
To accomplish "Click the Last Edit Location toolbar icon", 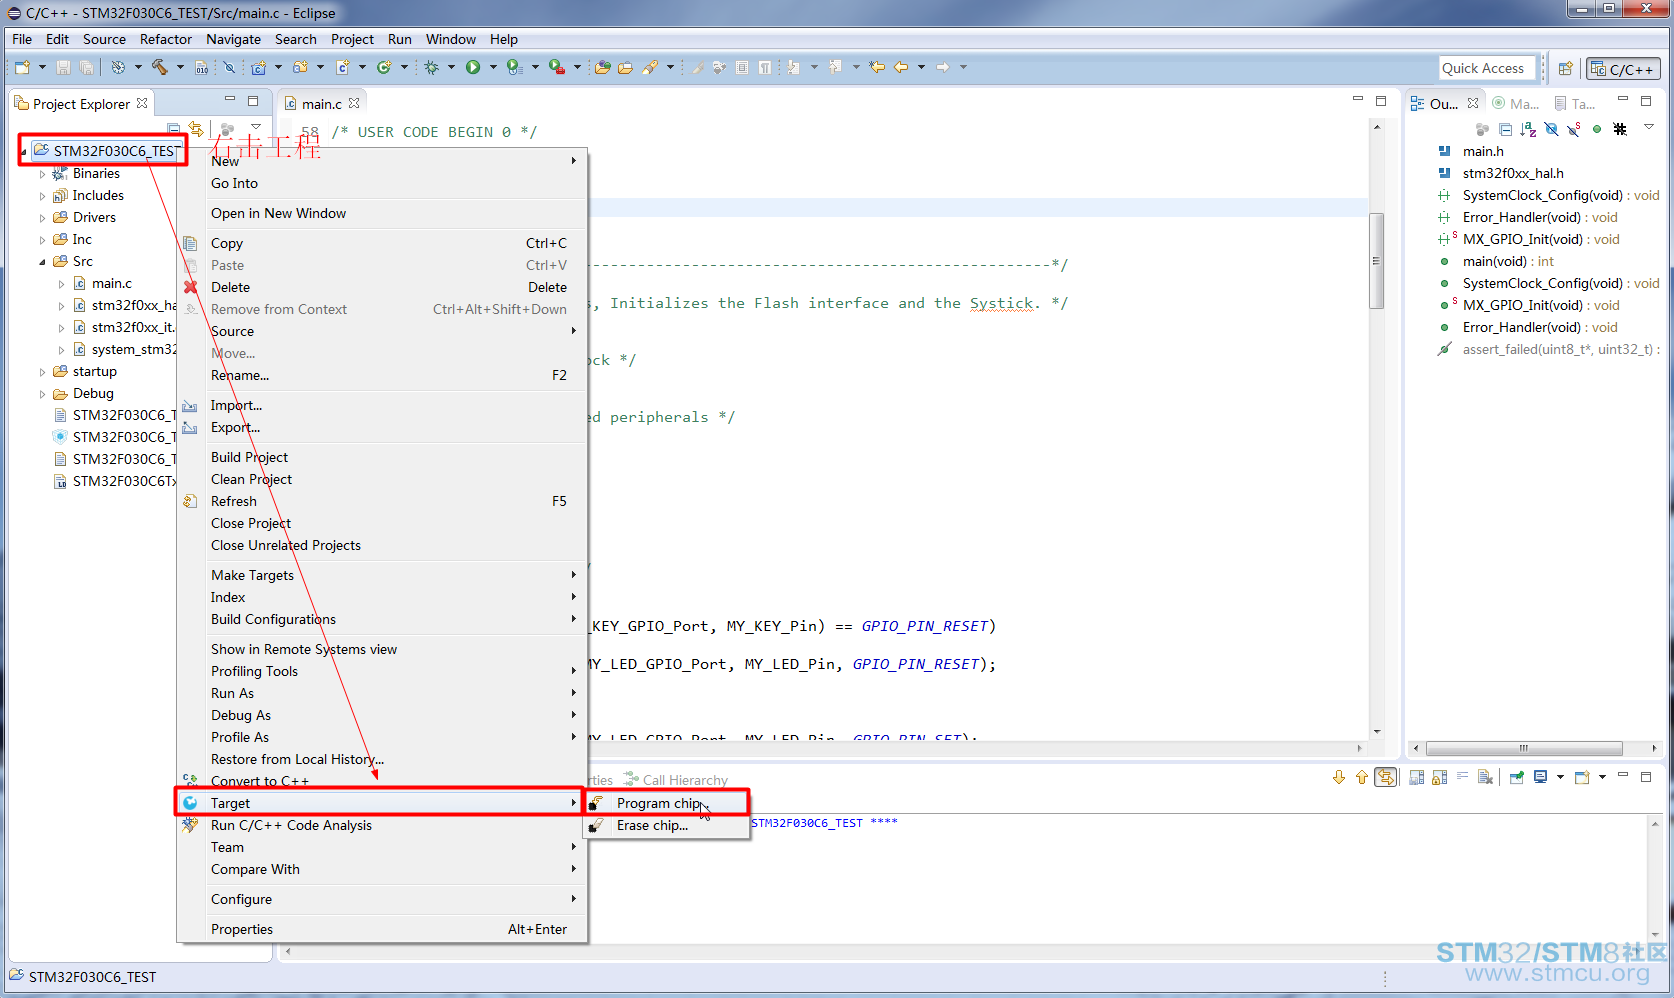I will 877,67.
